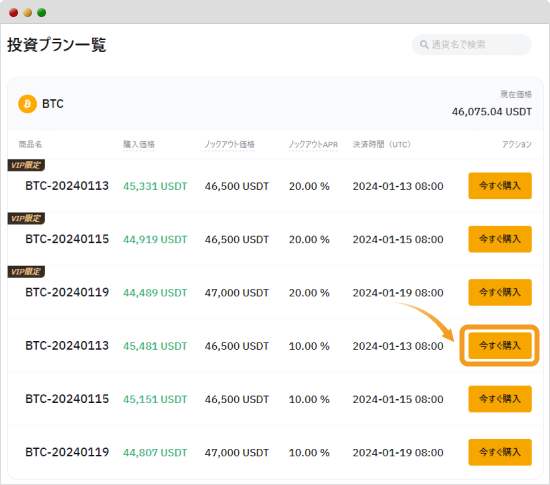Select BTC-20240119 in the VIP 20.00 % row
The image size is (550, 485).
[x=67, y=292]
